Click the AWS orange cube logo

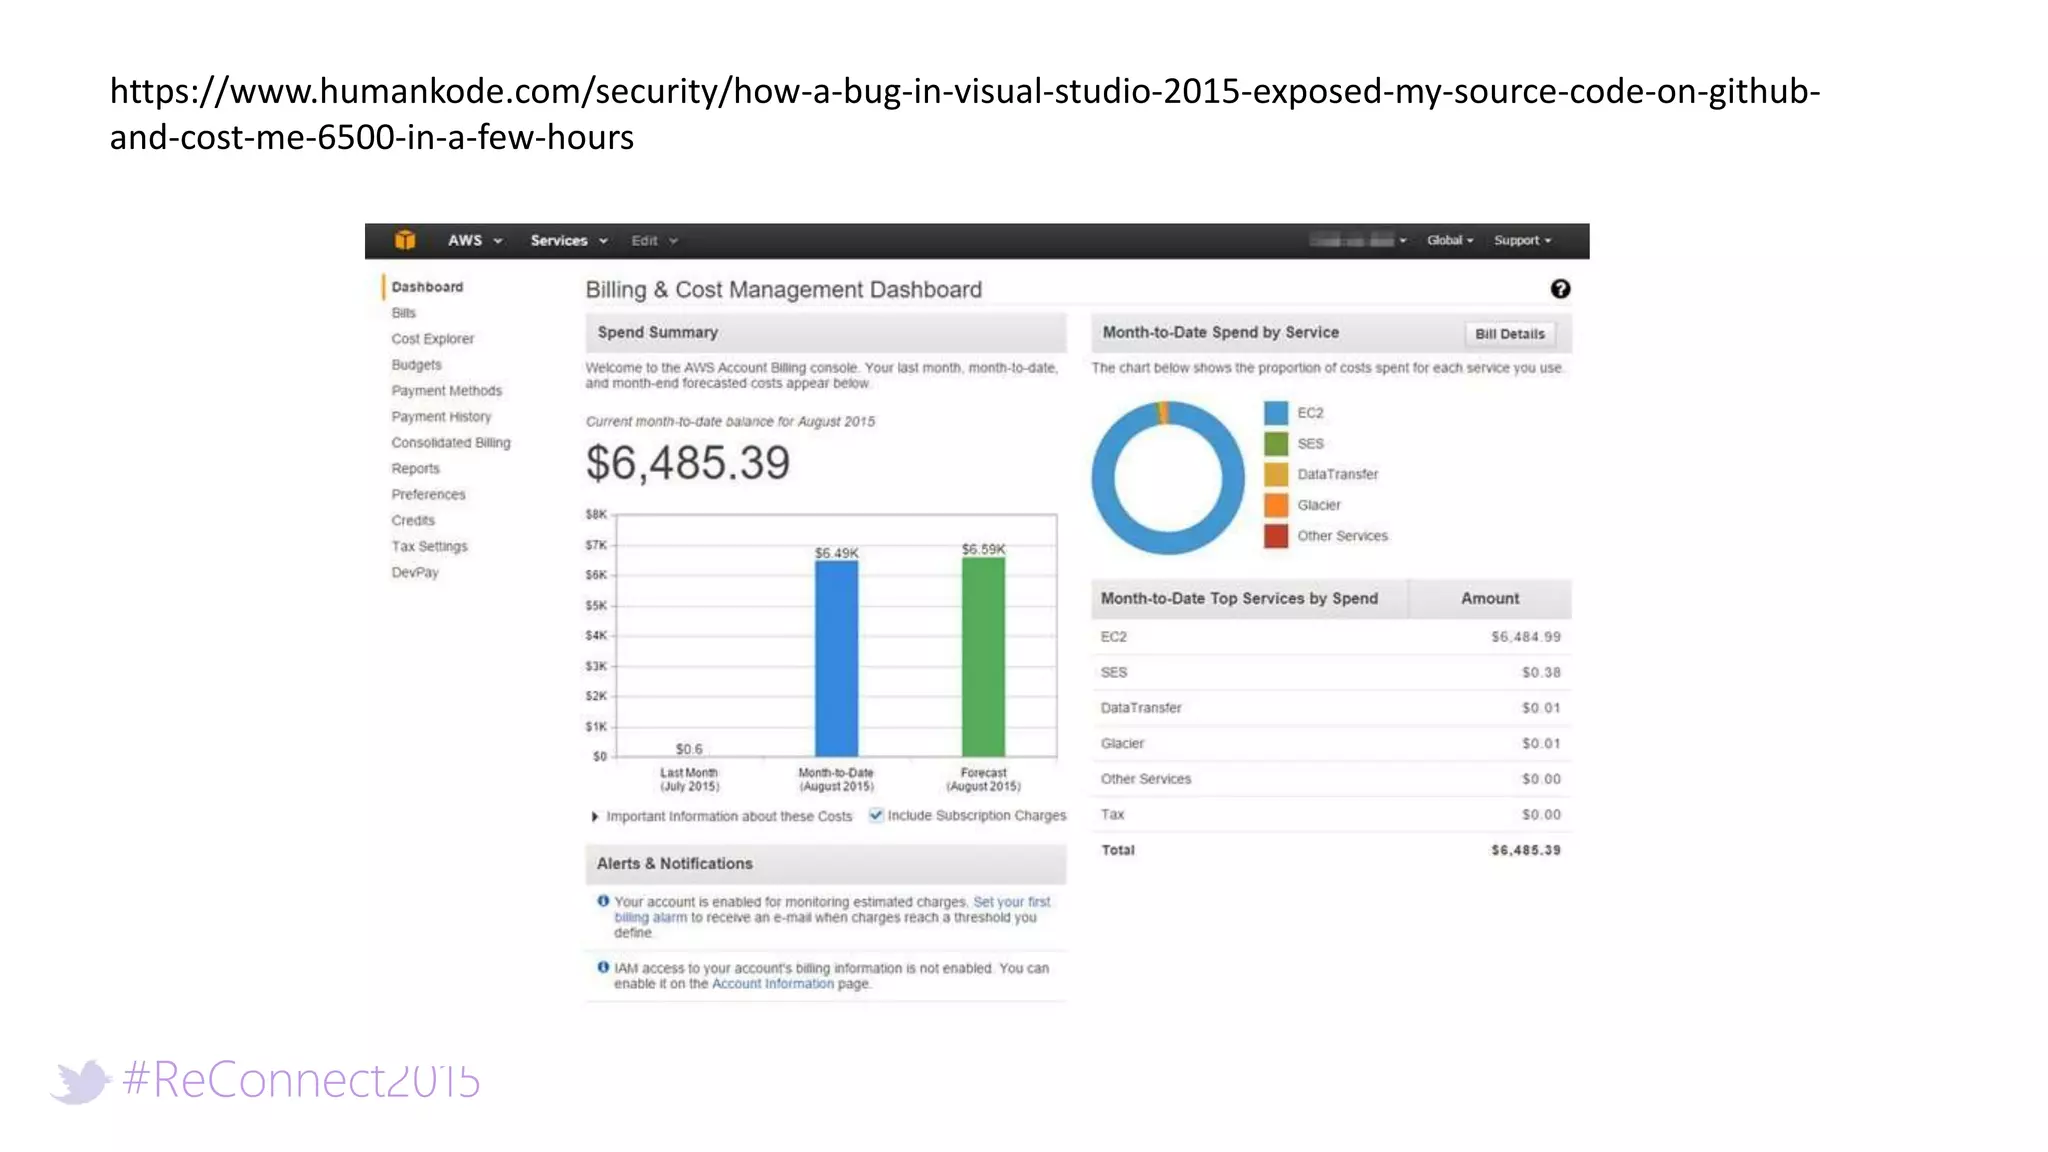(405, 240)
